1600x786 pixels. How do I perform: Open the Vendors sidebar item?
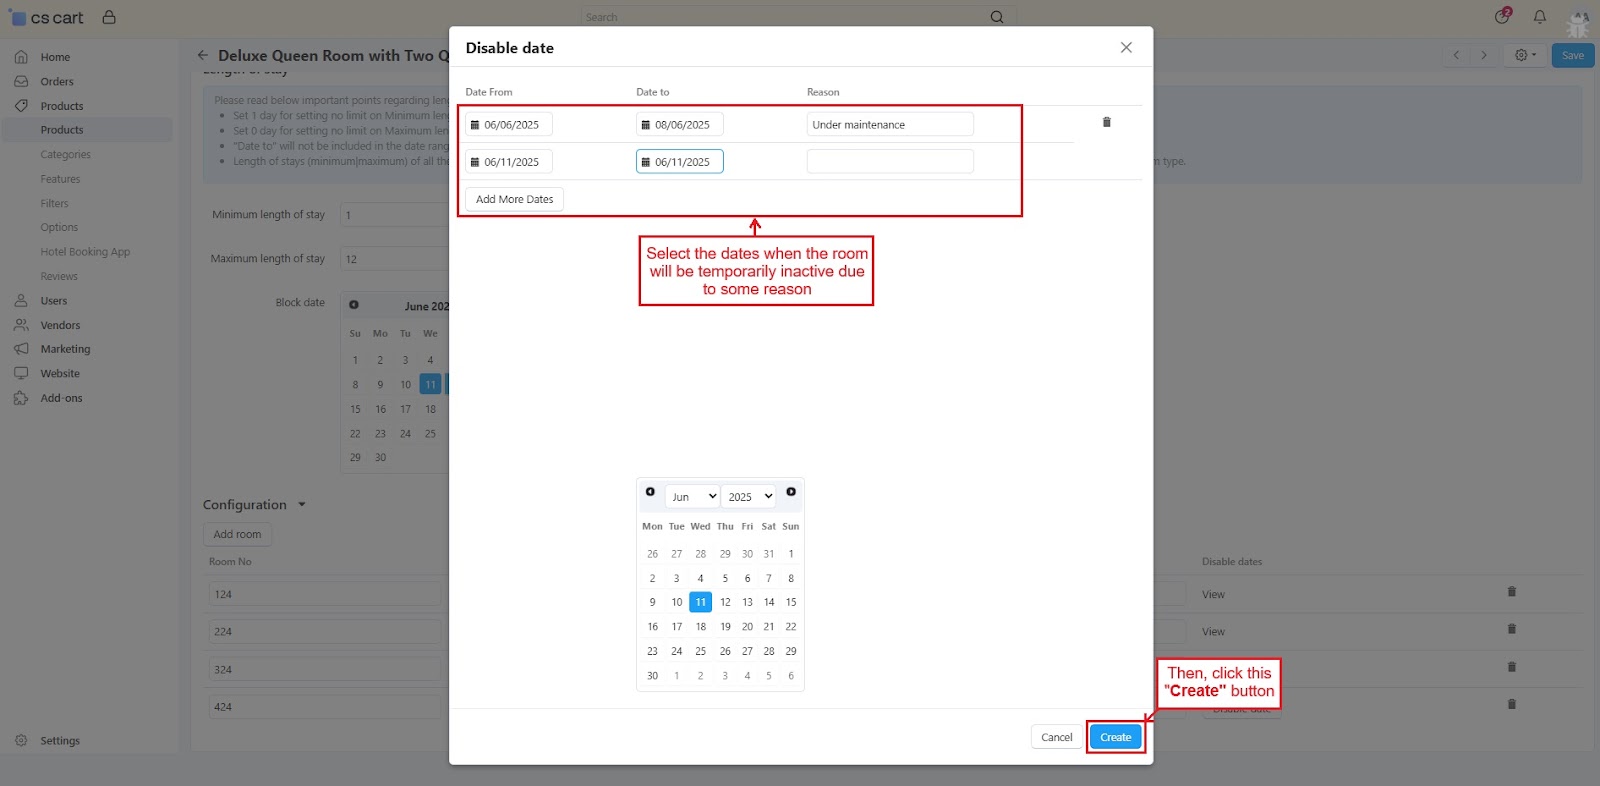click(60, 325)
